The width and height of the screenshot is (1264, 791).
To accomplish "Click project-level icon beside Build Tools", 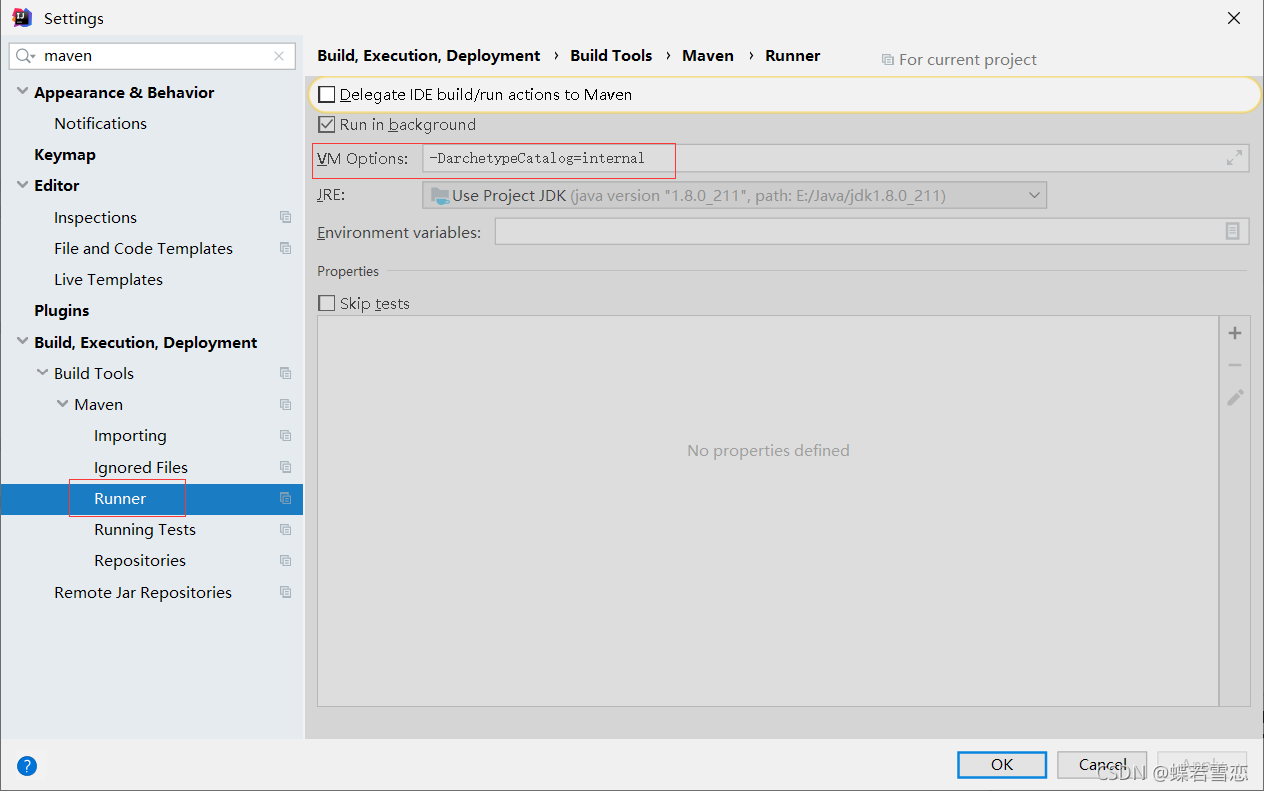I will (286, 373).
